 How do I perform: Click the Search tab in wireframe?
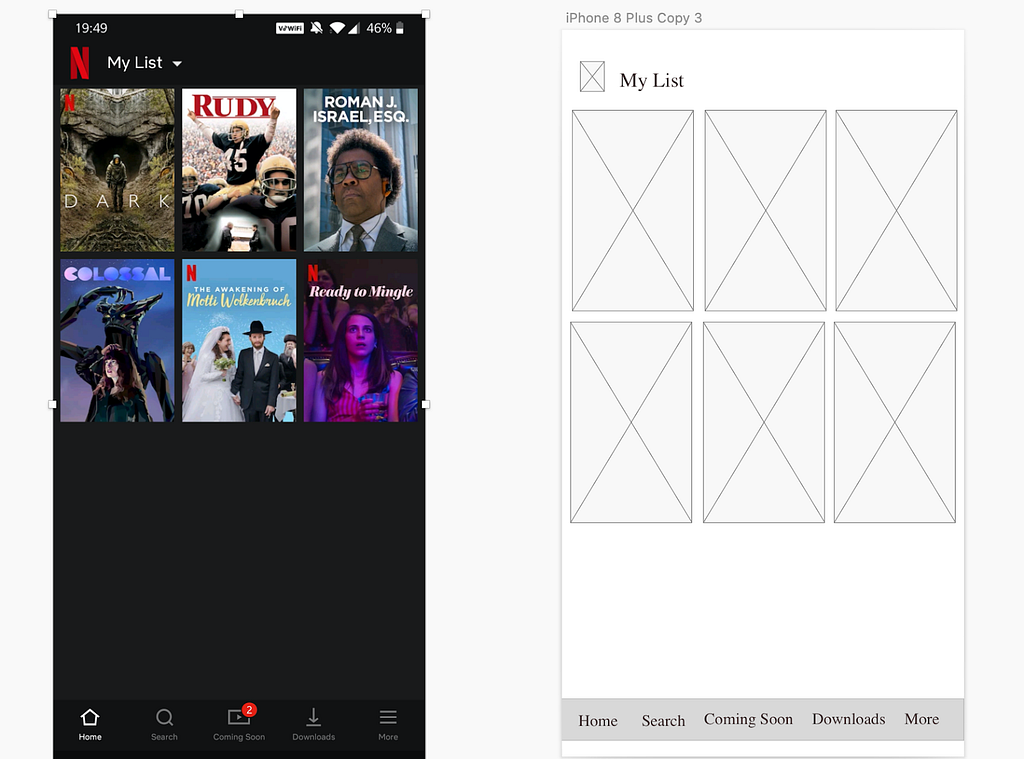point(663,720)
